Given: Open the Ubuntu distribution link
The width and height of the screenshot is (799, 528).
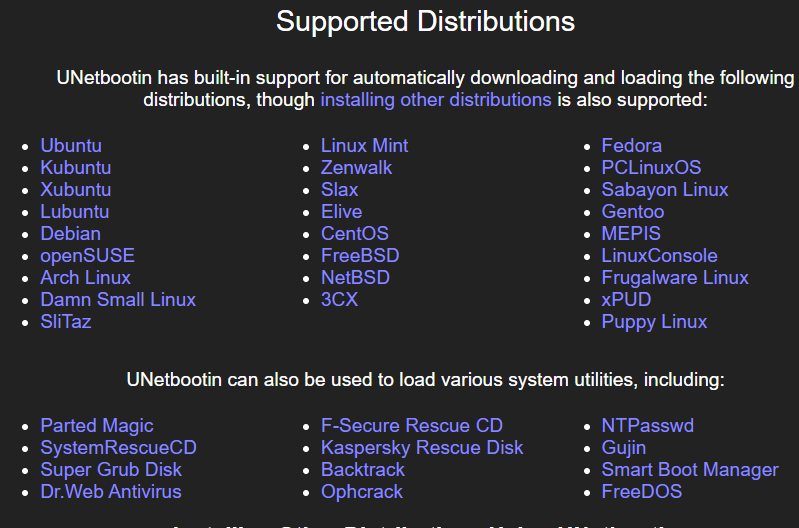Looking at the screenshot, I should tap(71, 146).
